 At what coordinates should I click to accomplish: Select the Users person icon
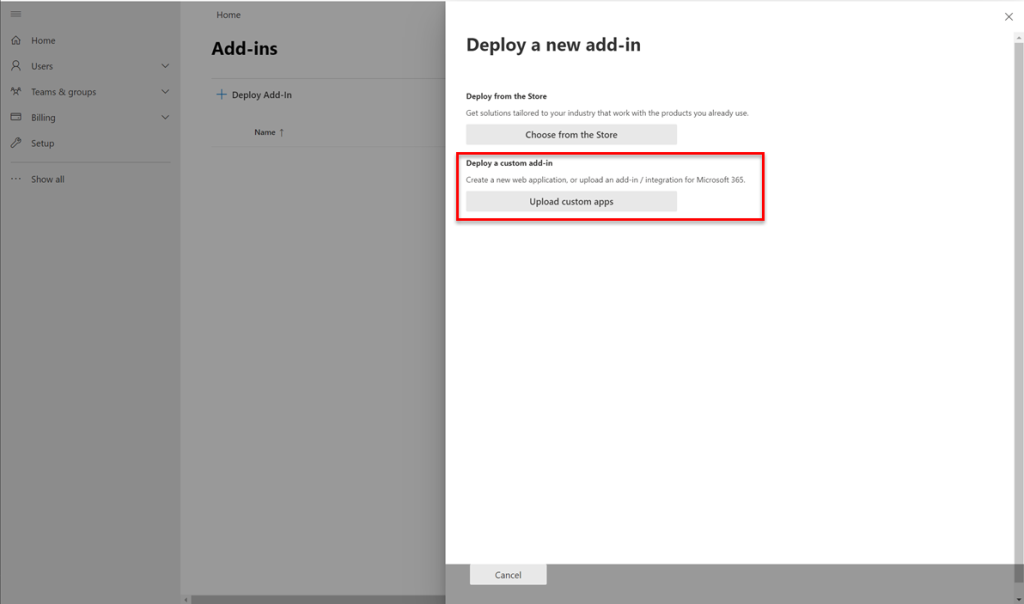point(15,65)
